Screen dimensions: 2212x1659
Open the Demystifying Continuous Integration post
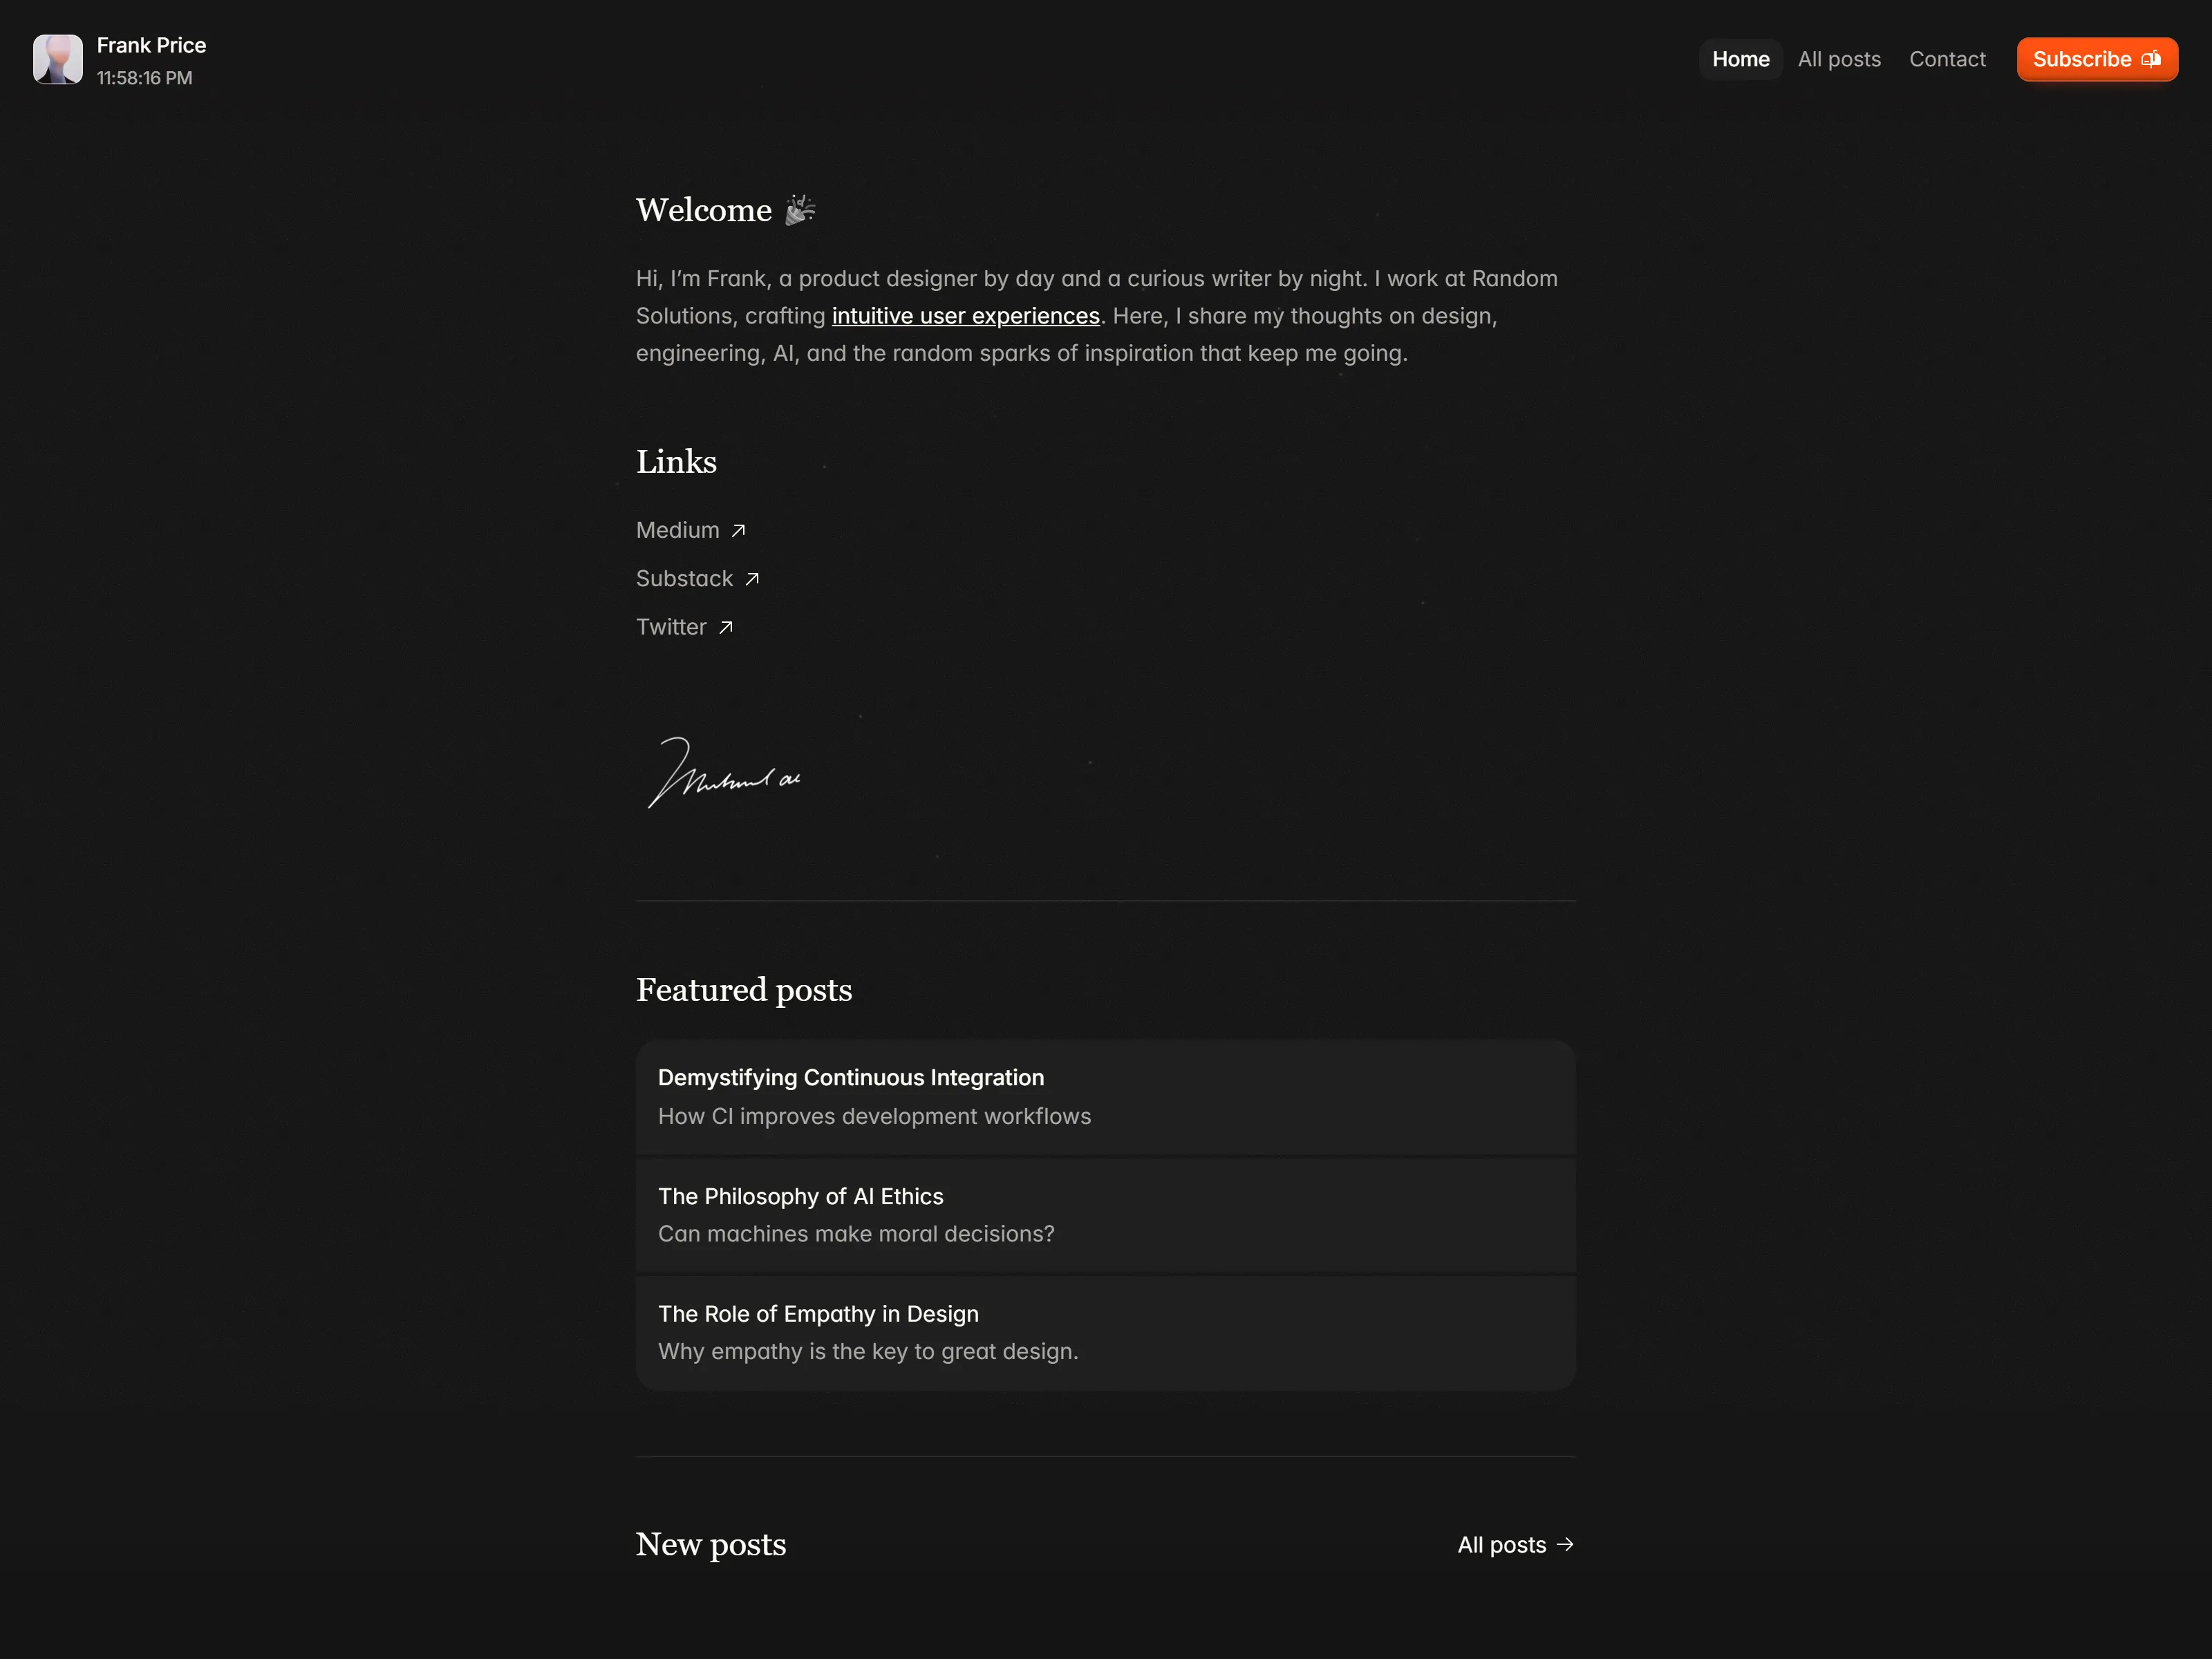[x=1106, y=1097]
